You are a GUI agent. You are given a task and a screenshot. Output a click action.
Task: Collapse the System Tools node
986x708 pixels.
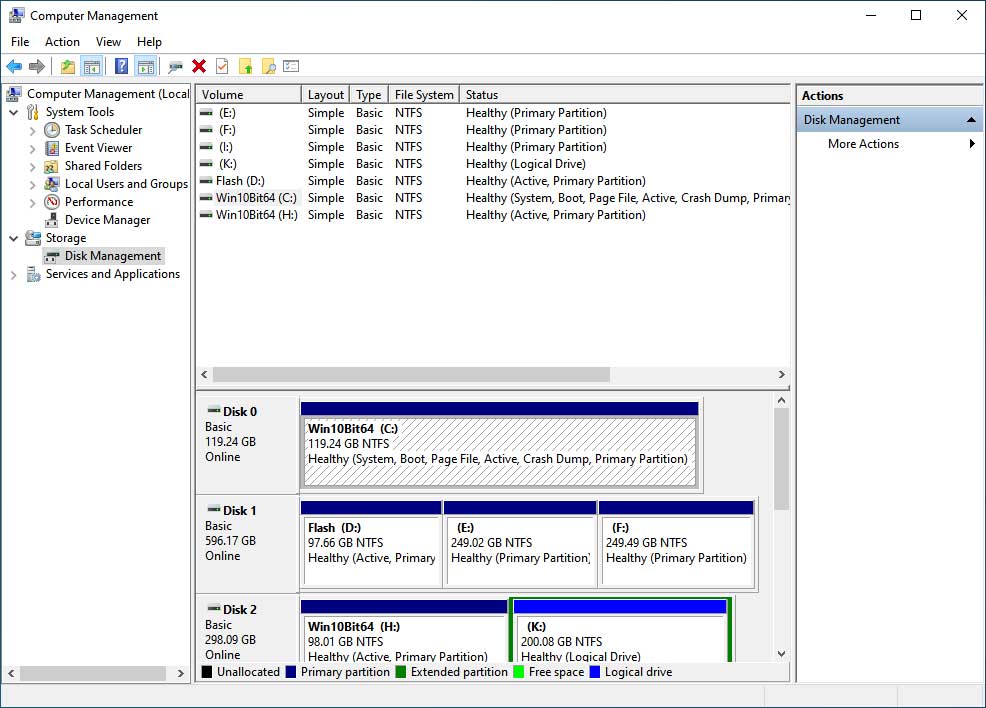click(14, 111)
